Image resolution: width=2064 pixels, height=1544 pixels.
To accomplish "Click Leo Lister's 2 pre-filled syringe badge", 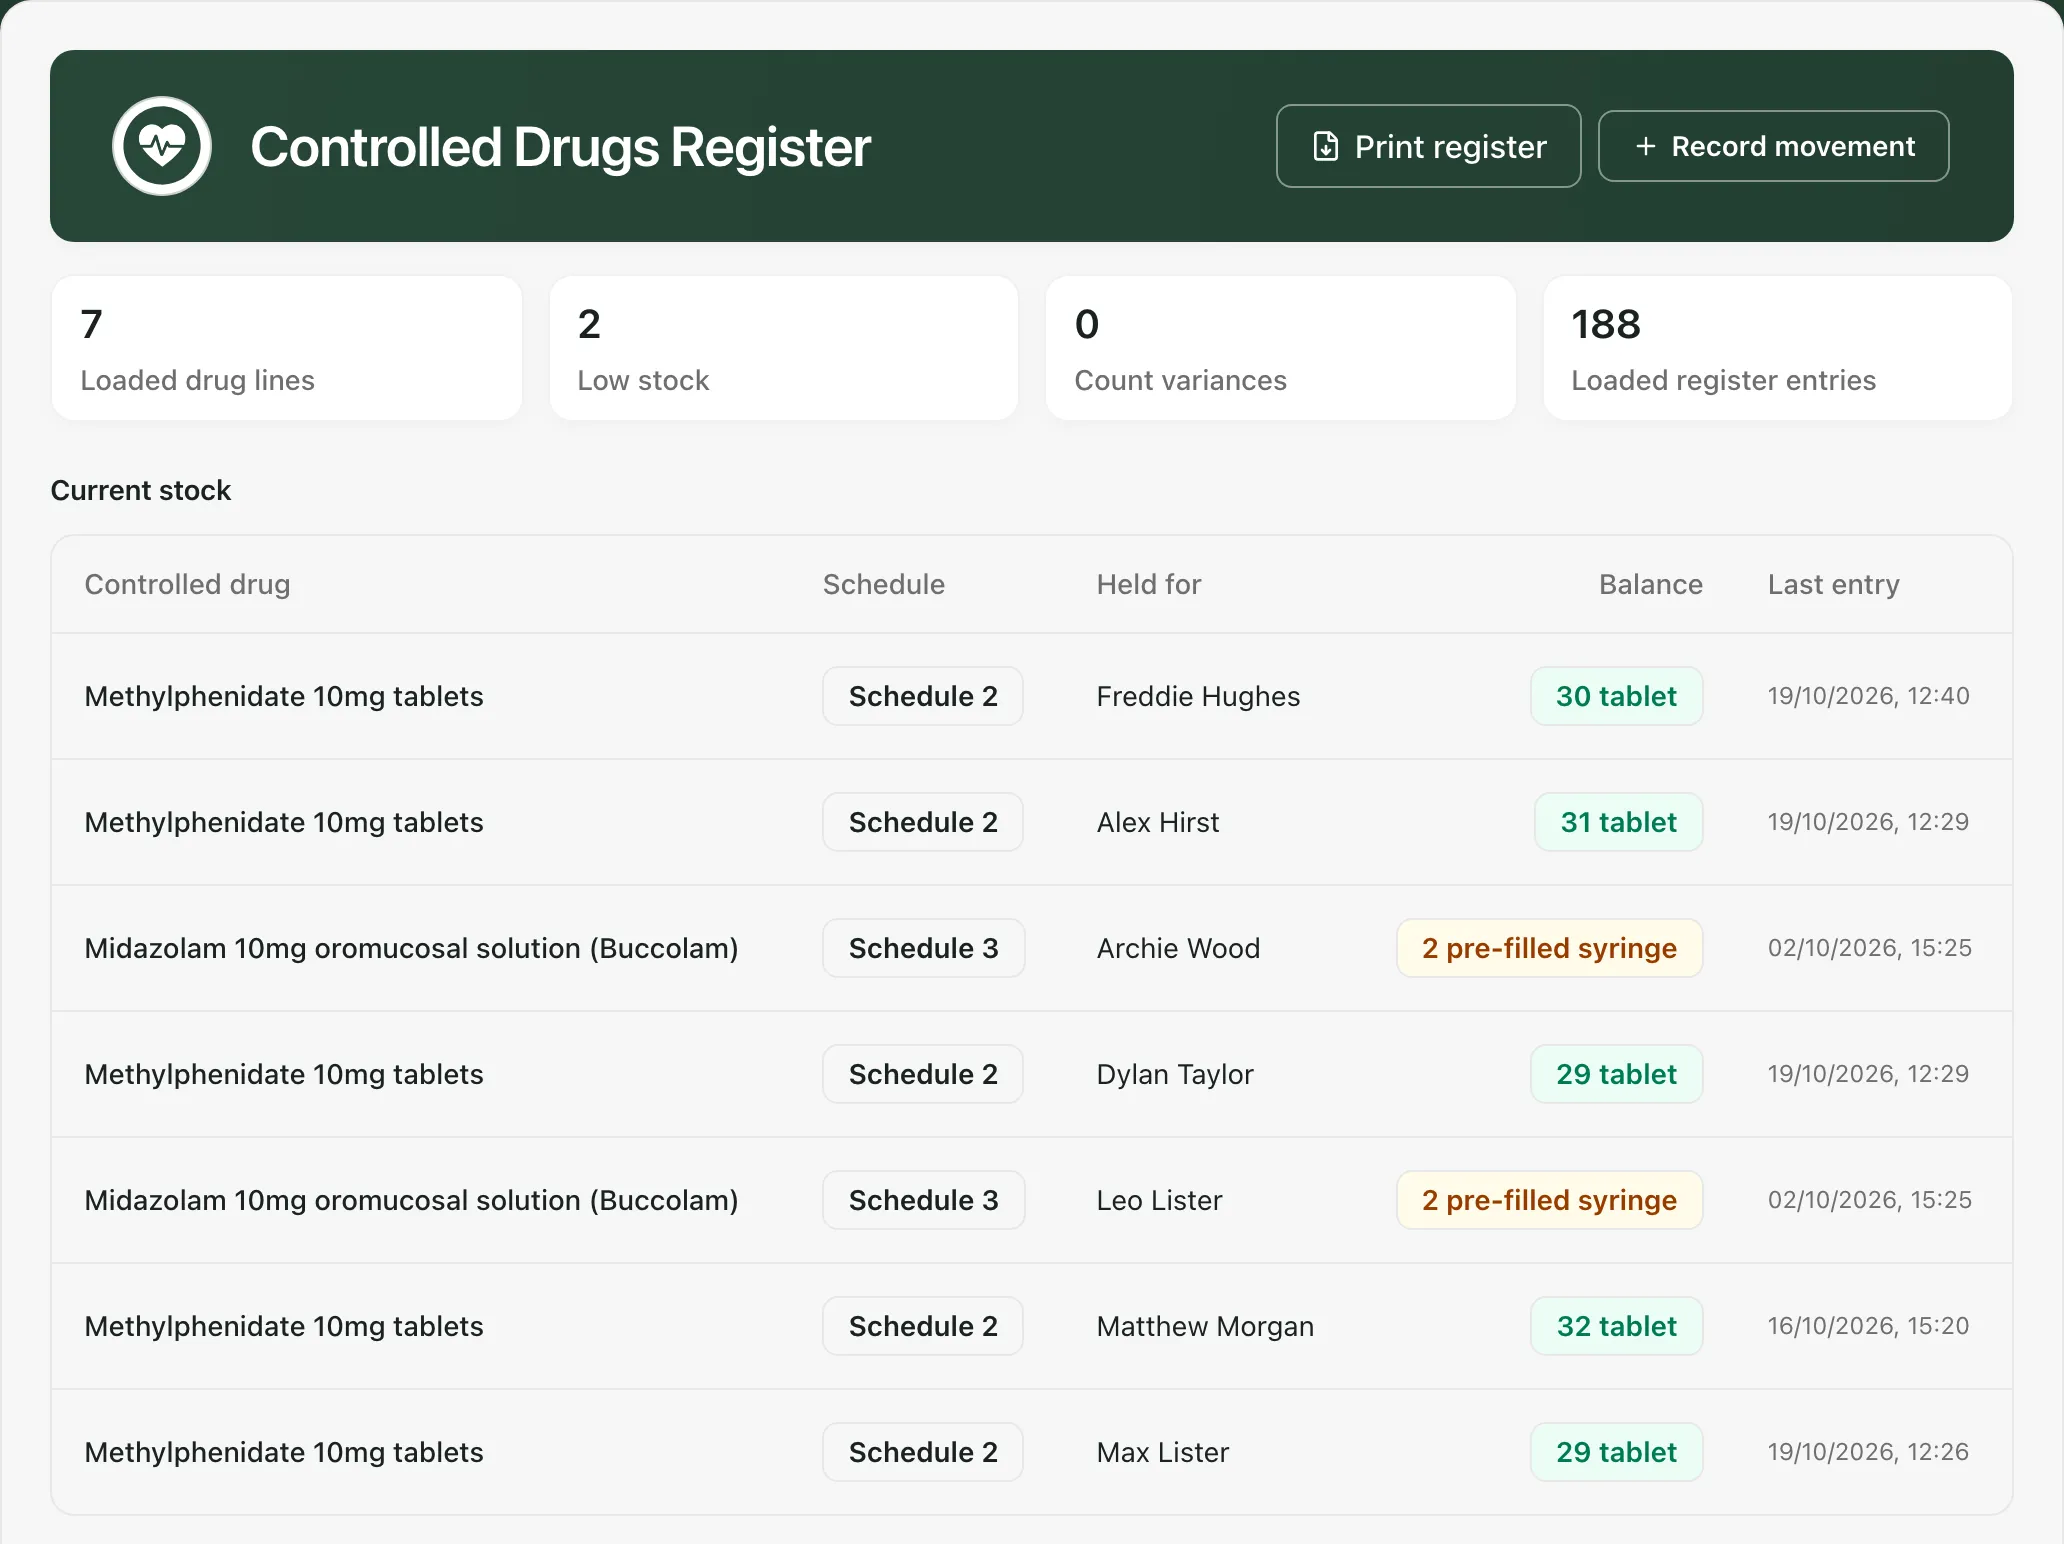I will pos(1549,1200).
